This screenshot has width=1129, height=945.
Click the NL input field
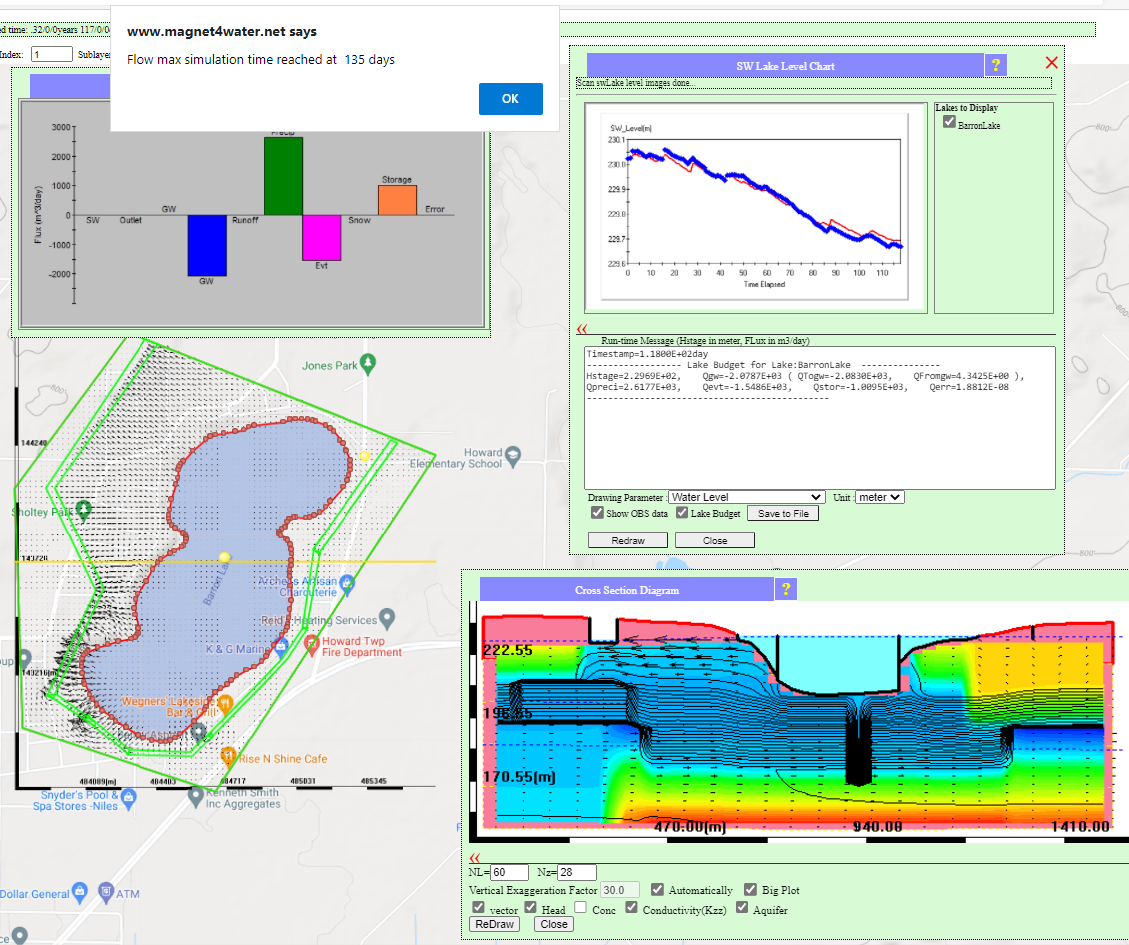pos(509,872)
